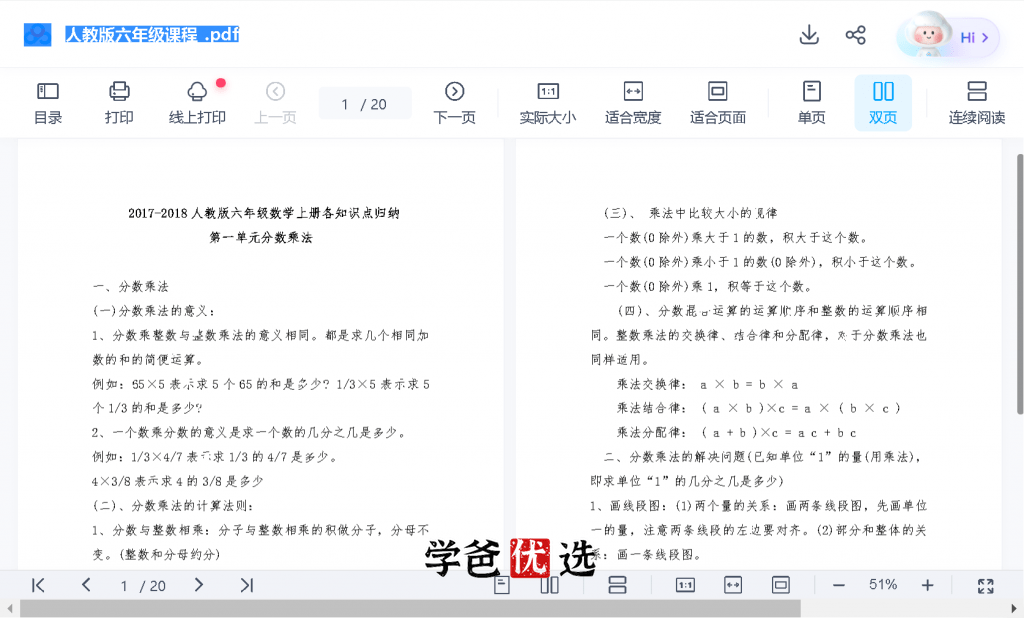Click fit page icon in bottom bar
This screenshot has width=1024, height=618.
click(780, 585)
